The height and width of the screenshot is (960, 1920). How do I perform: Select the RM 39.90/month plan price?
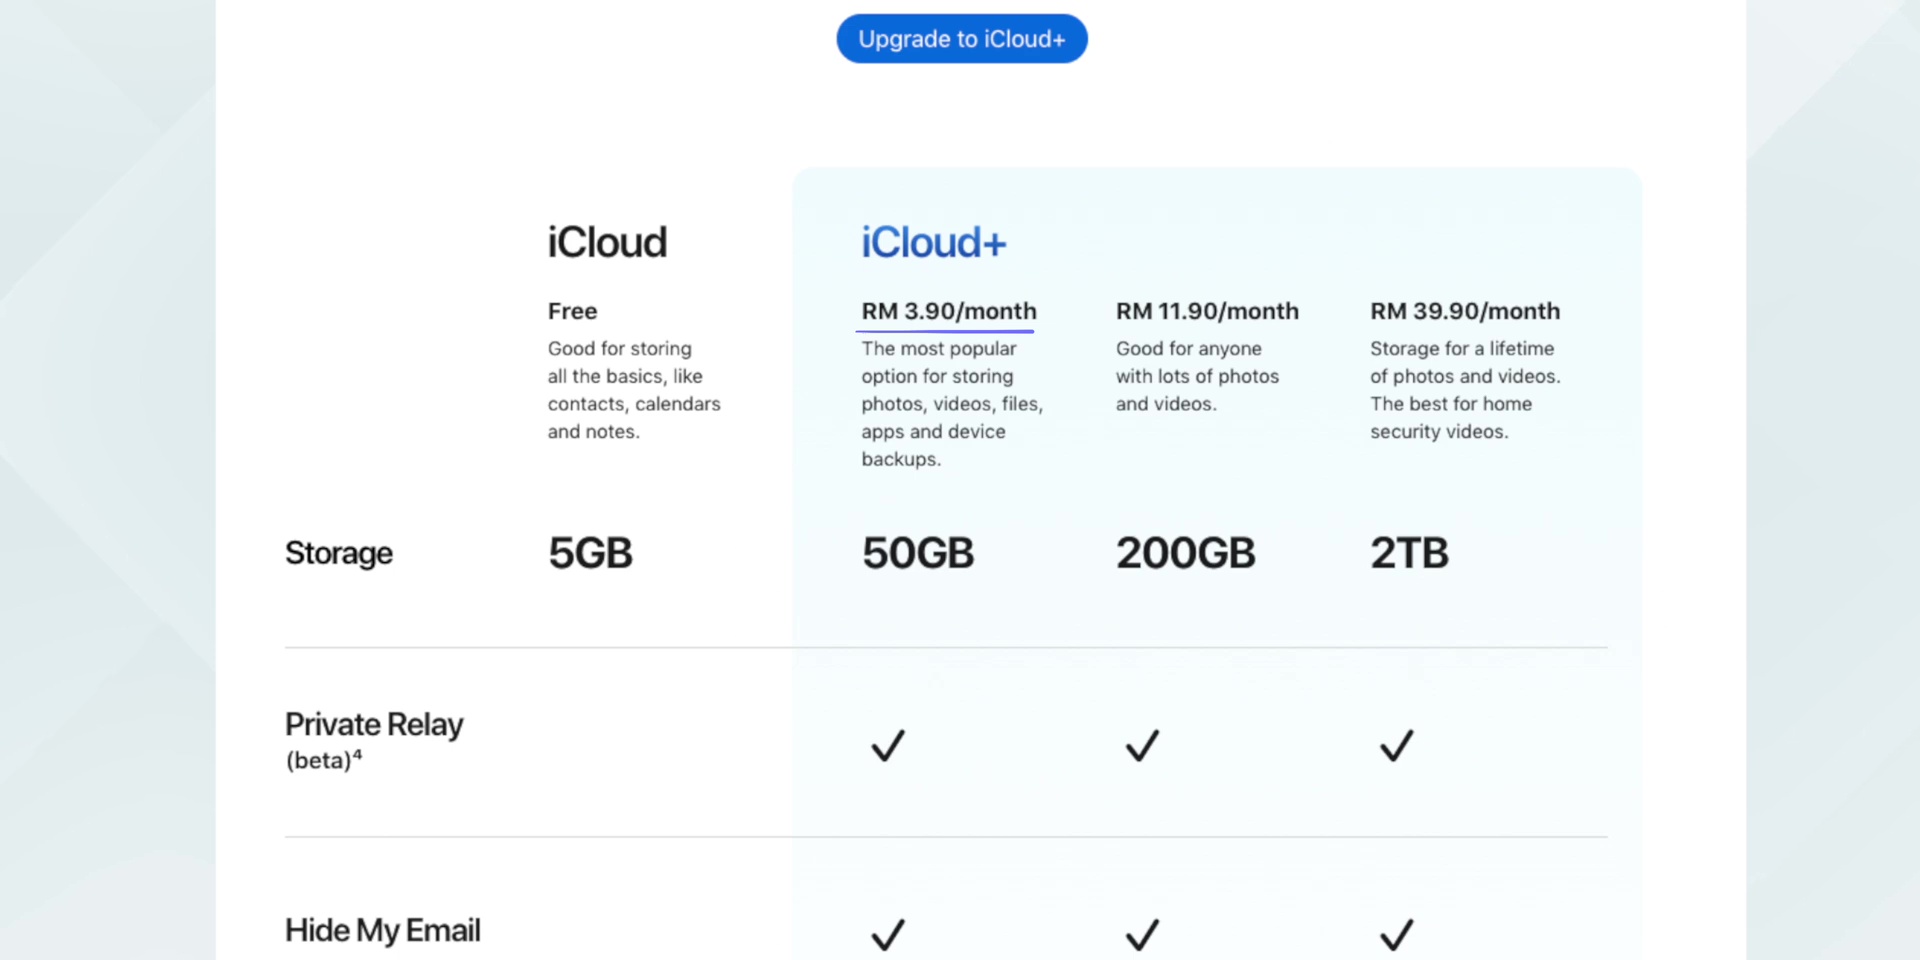[1465, 311]
